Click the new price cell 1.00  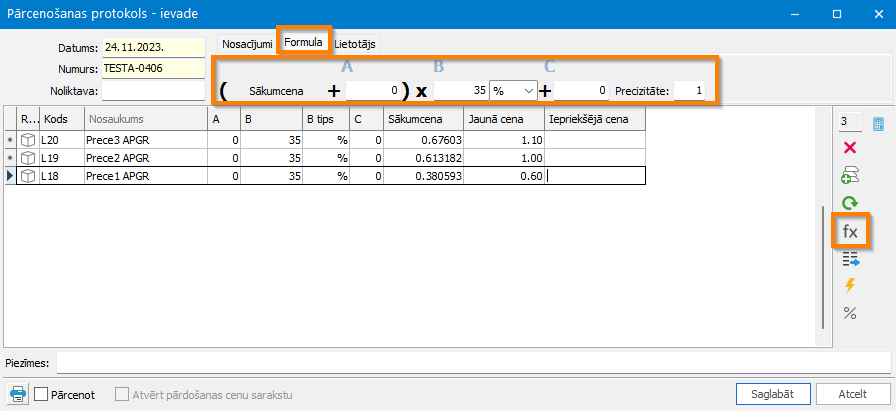click(x=504, y=158)
